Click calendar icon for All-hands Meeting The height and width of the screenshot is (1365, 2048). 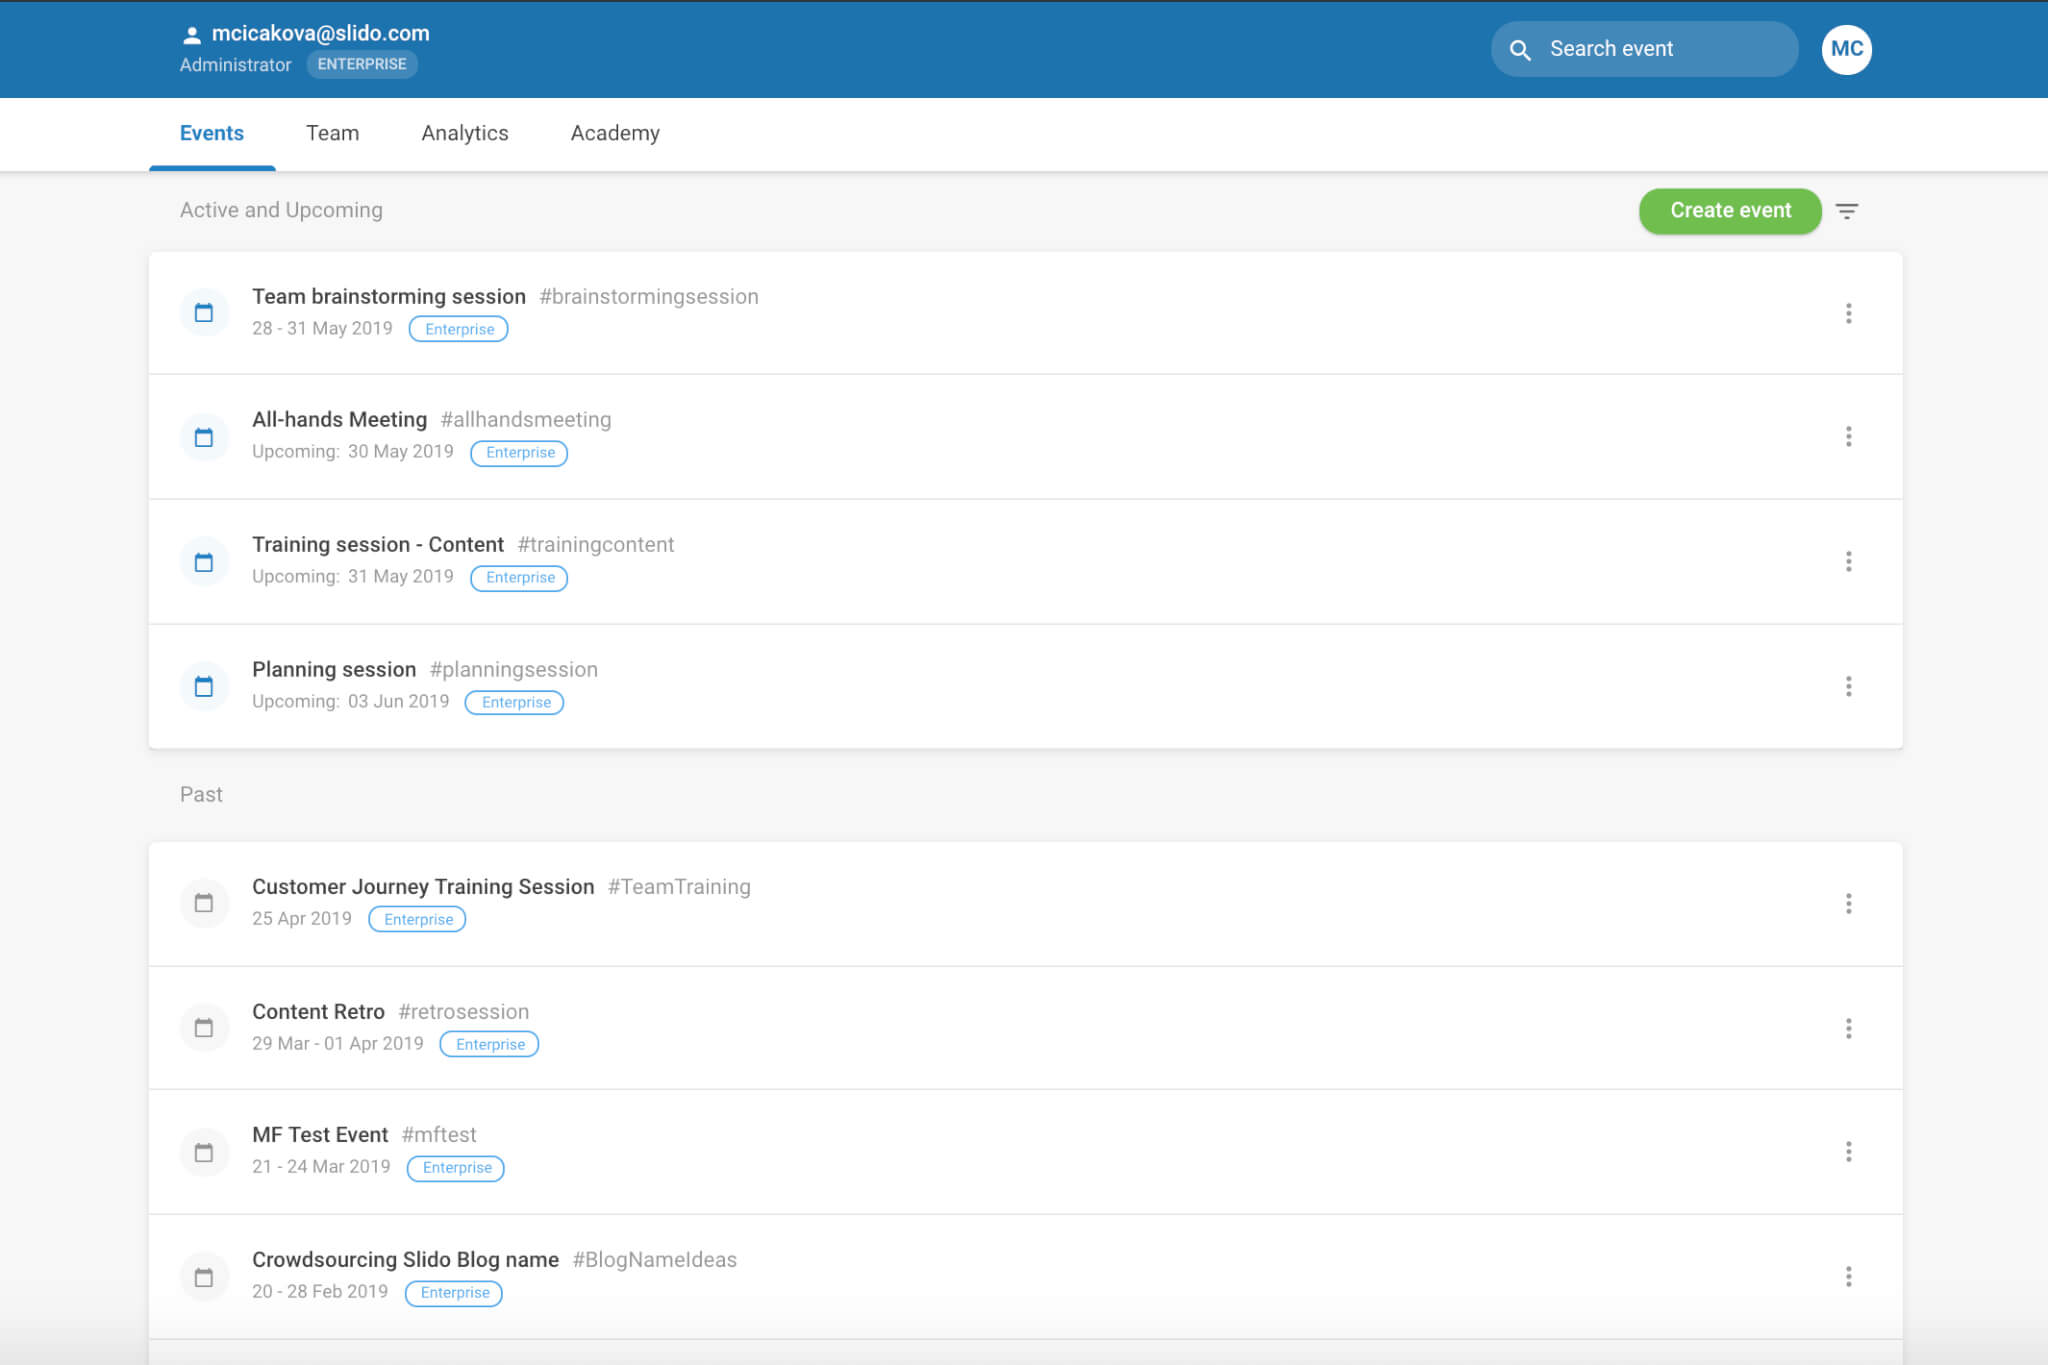204,437
